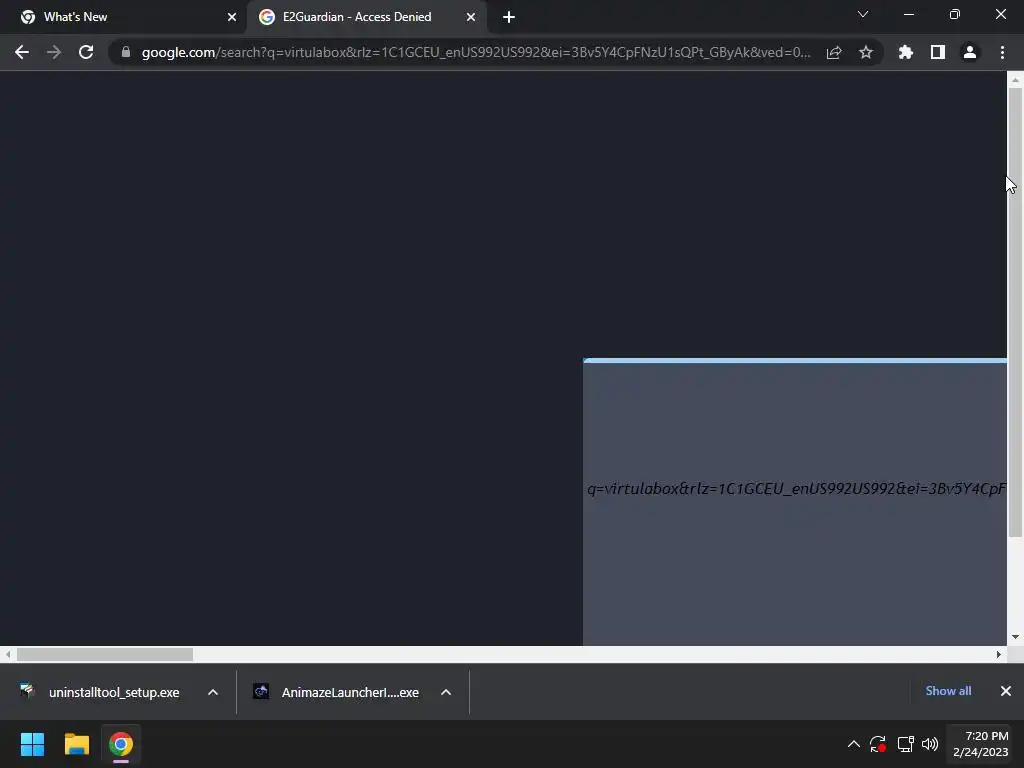Reload the current page
1024x768 pixels.
tap(86, 52)
